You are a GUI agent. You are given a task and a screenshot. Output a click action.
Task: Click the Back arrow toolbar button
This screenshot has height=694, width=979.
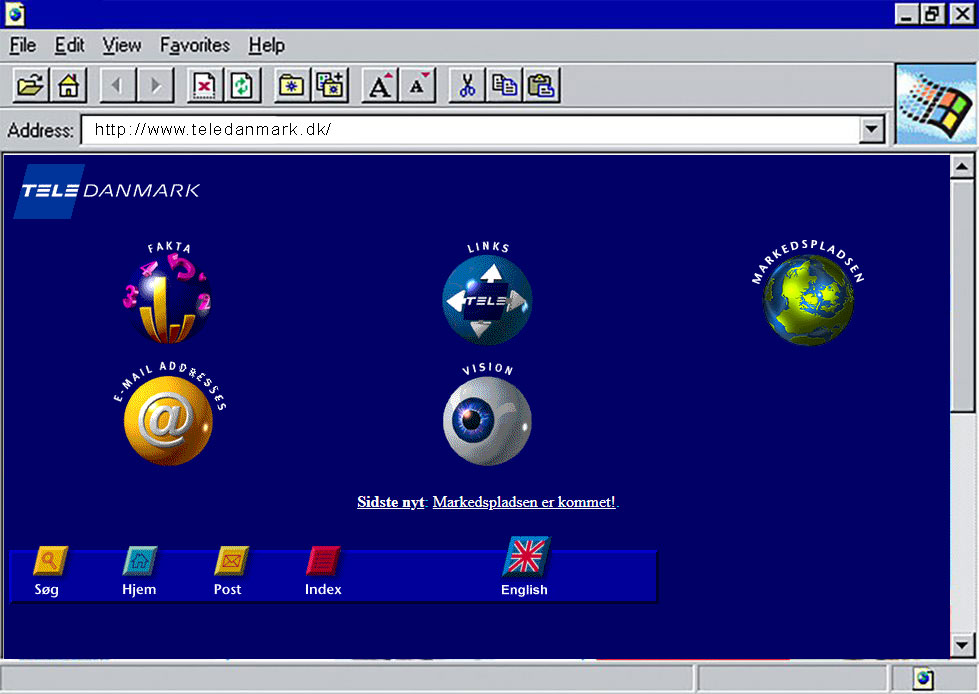117,85
